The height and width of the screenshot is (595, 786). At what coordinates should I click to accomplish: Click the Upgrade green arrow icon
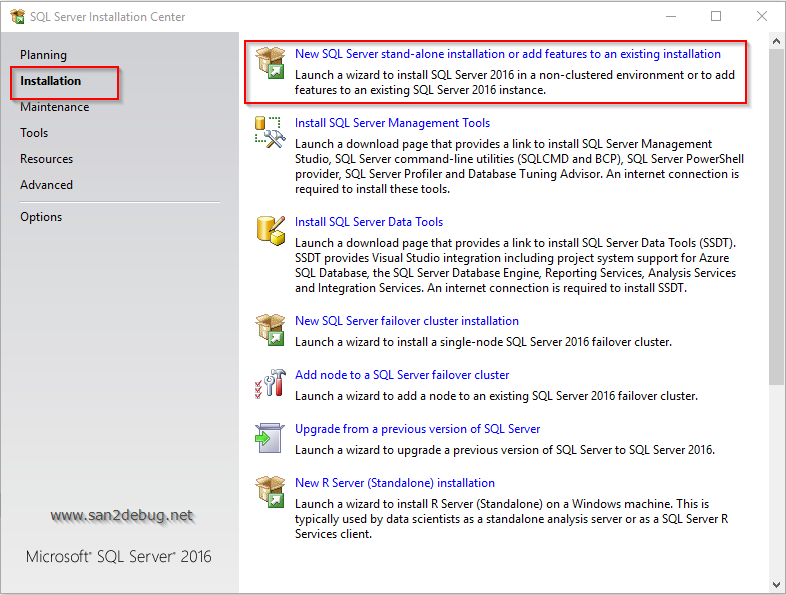click(270, 438)
